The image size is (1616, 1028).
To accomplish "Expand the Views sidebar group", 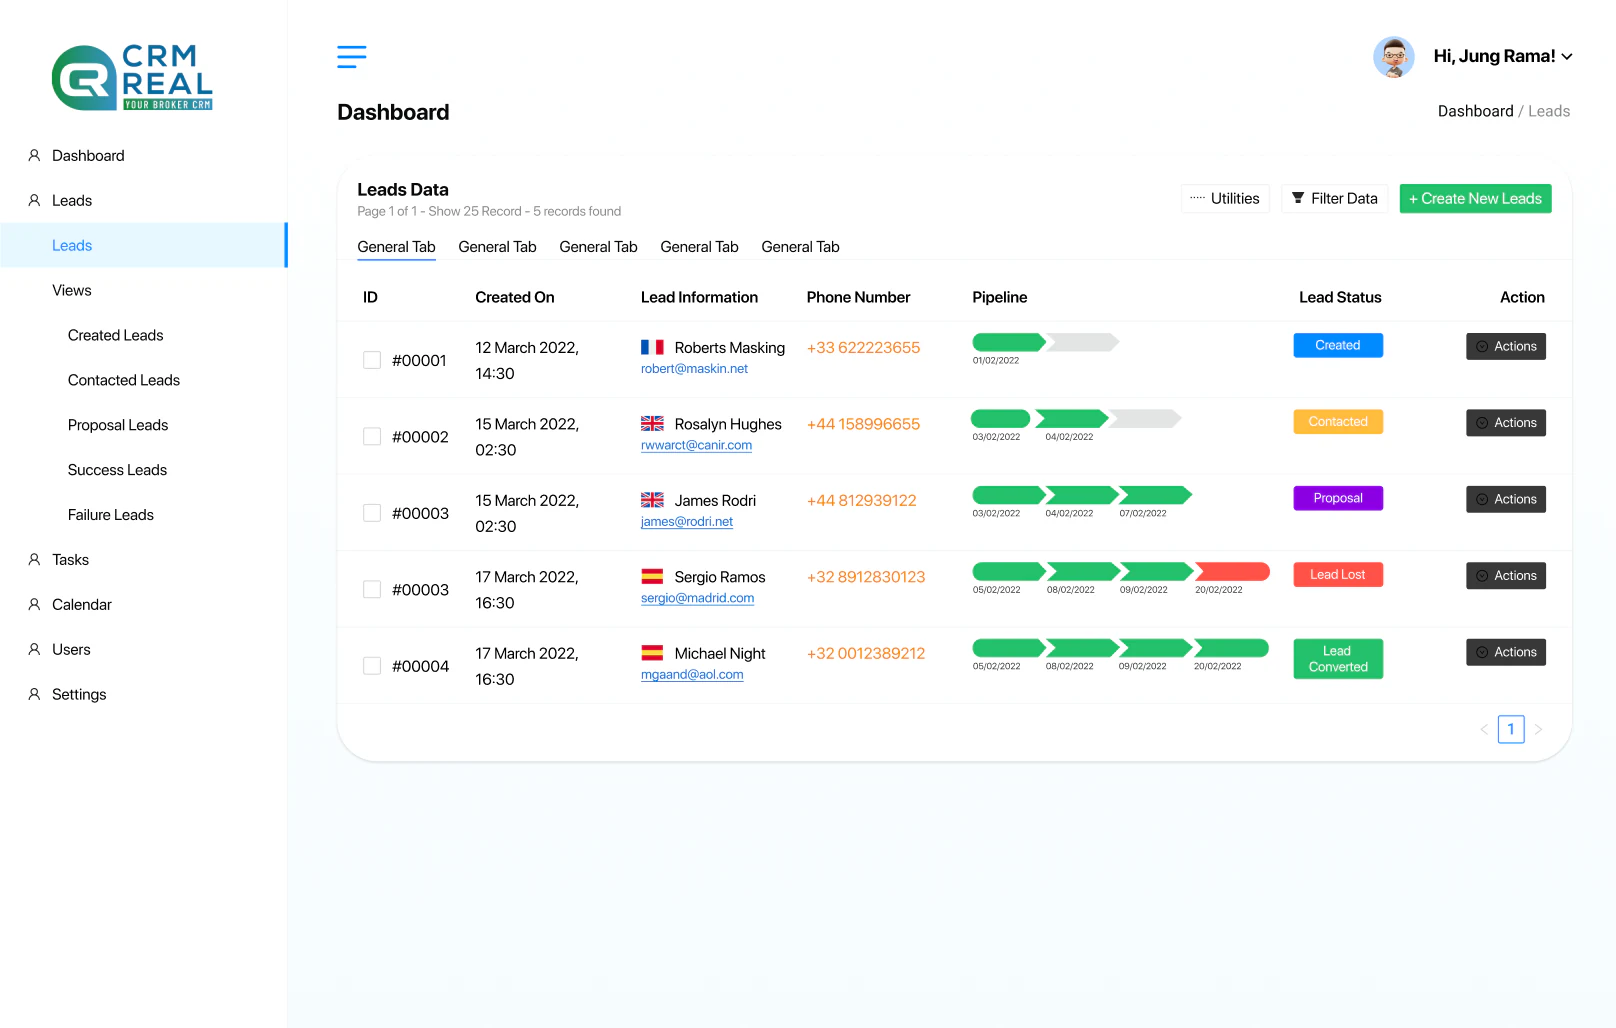I will coord(143,291).
